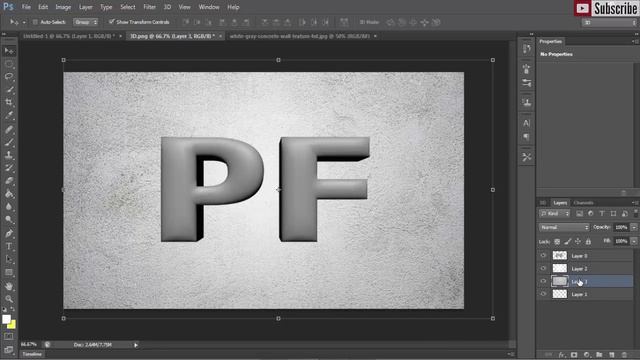Select the Zoom tool
This screenshot has height=360, width=640.
(9, 299)
